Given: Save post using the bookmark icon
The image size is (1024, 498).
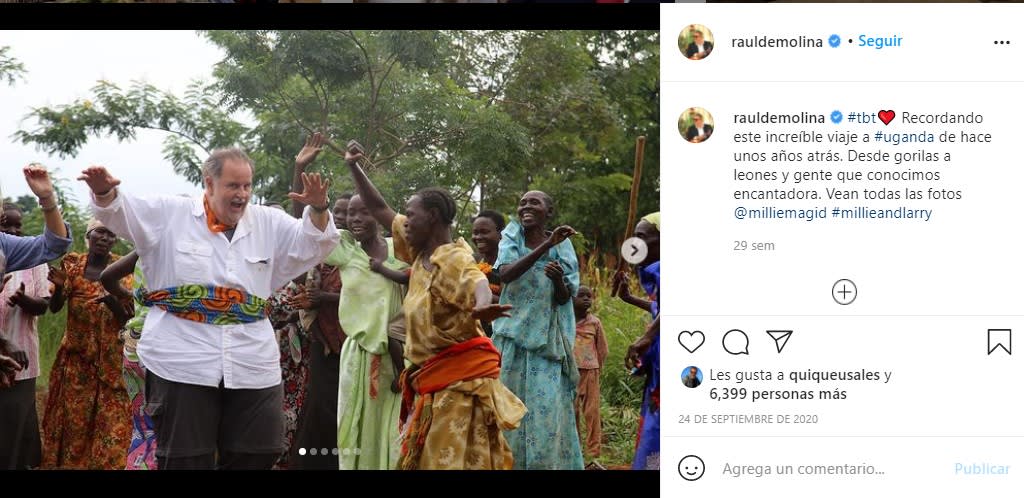Looking at the screenshot, I should coord(999,342).
